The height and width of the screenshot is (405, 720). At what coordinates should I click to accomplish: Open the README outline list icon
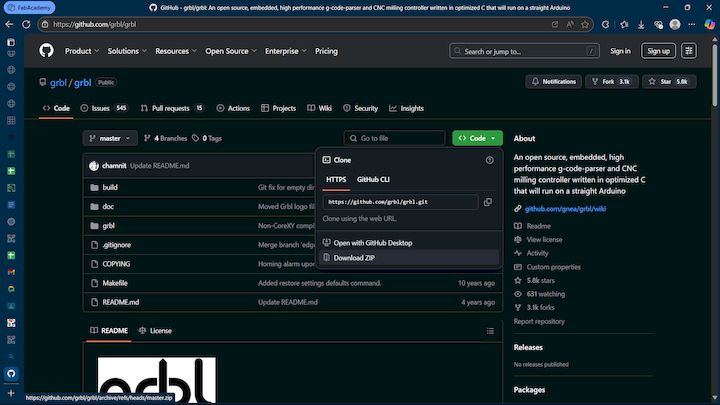tap(490, 331)
